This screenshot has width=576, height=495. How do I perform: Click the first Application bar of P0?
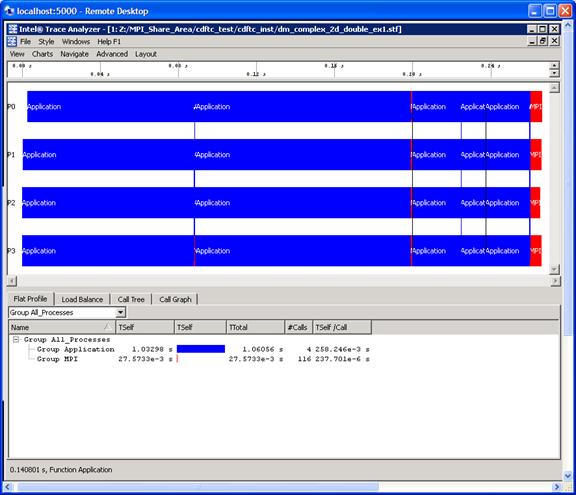click(111, 106)
